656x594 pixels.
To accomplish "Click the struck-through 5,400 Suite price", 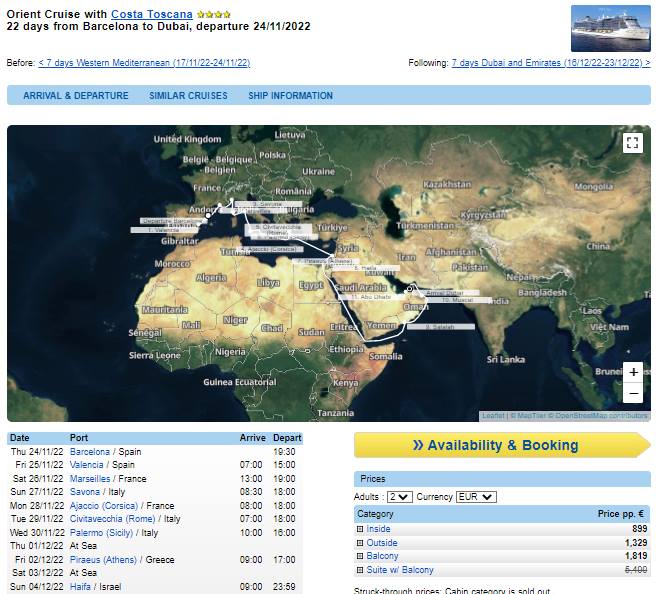I will click(636, 570).
